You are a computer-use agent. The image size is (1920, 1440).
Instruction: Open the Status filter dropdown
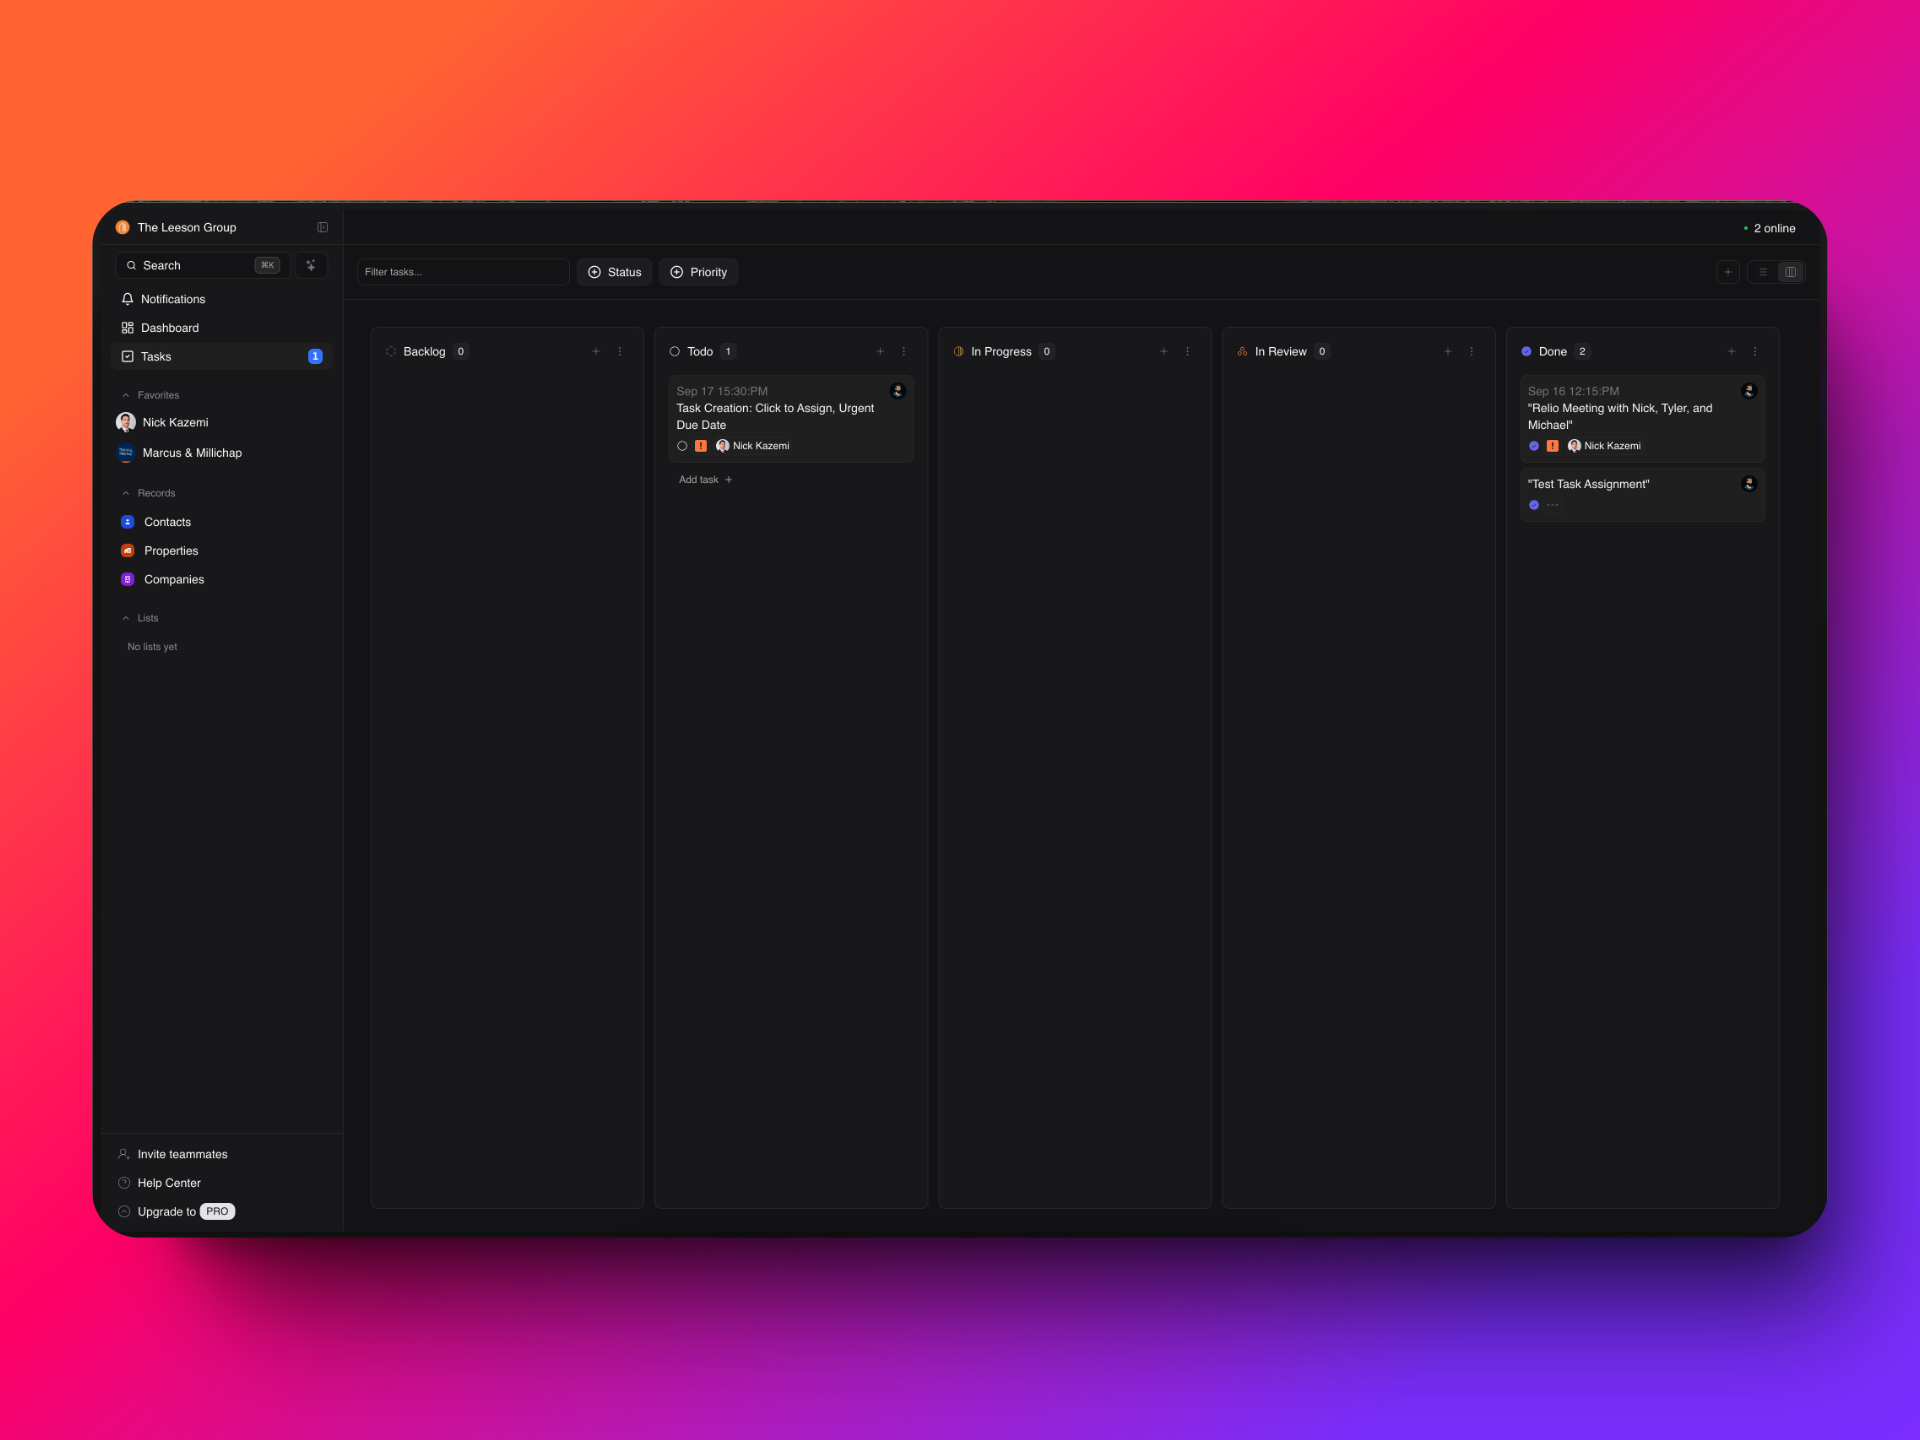tap(615, 272)
